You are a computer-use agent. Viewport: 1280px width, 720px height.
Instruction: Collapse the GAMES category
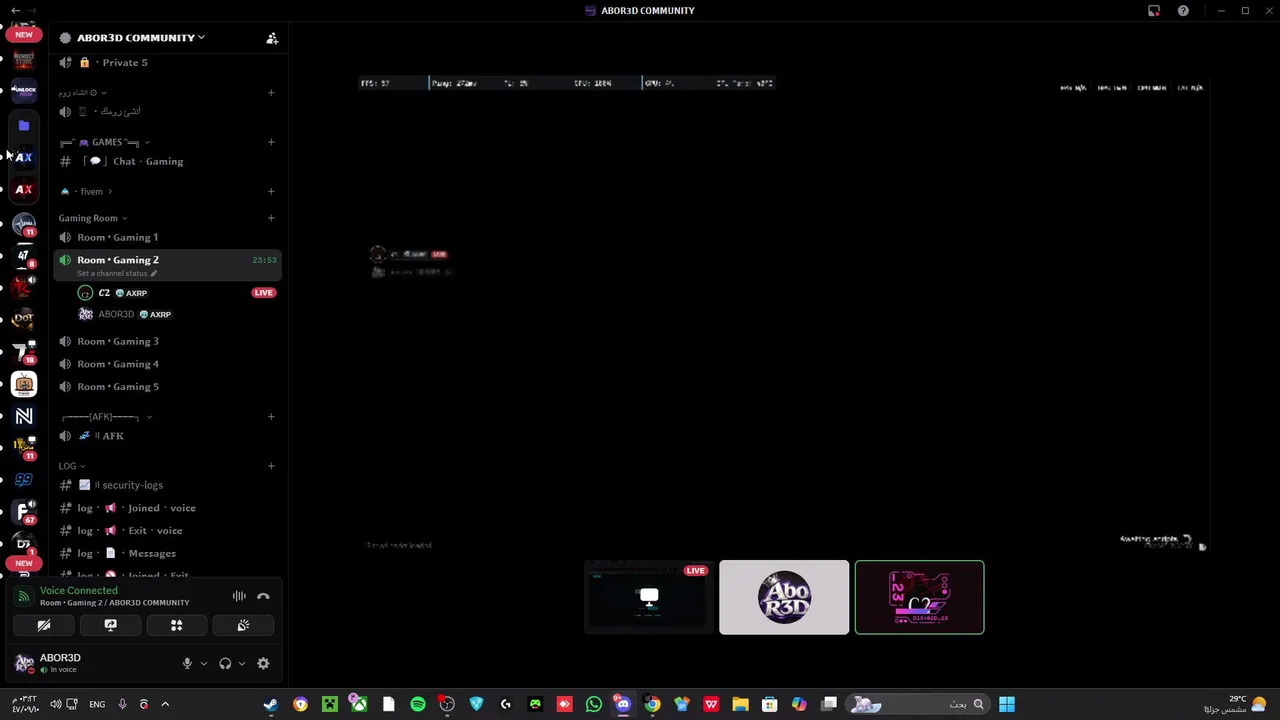tap(105, 142)
